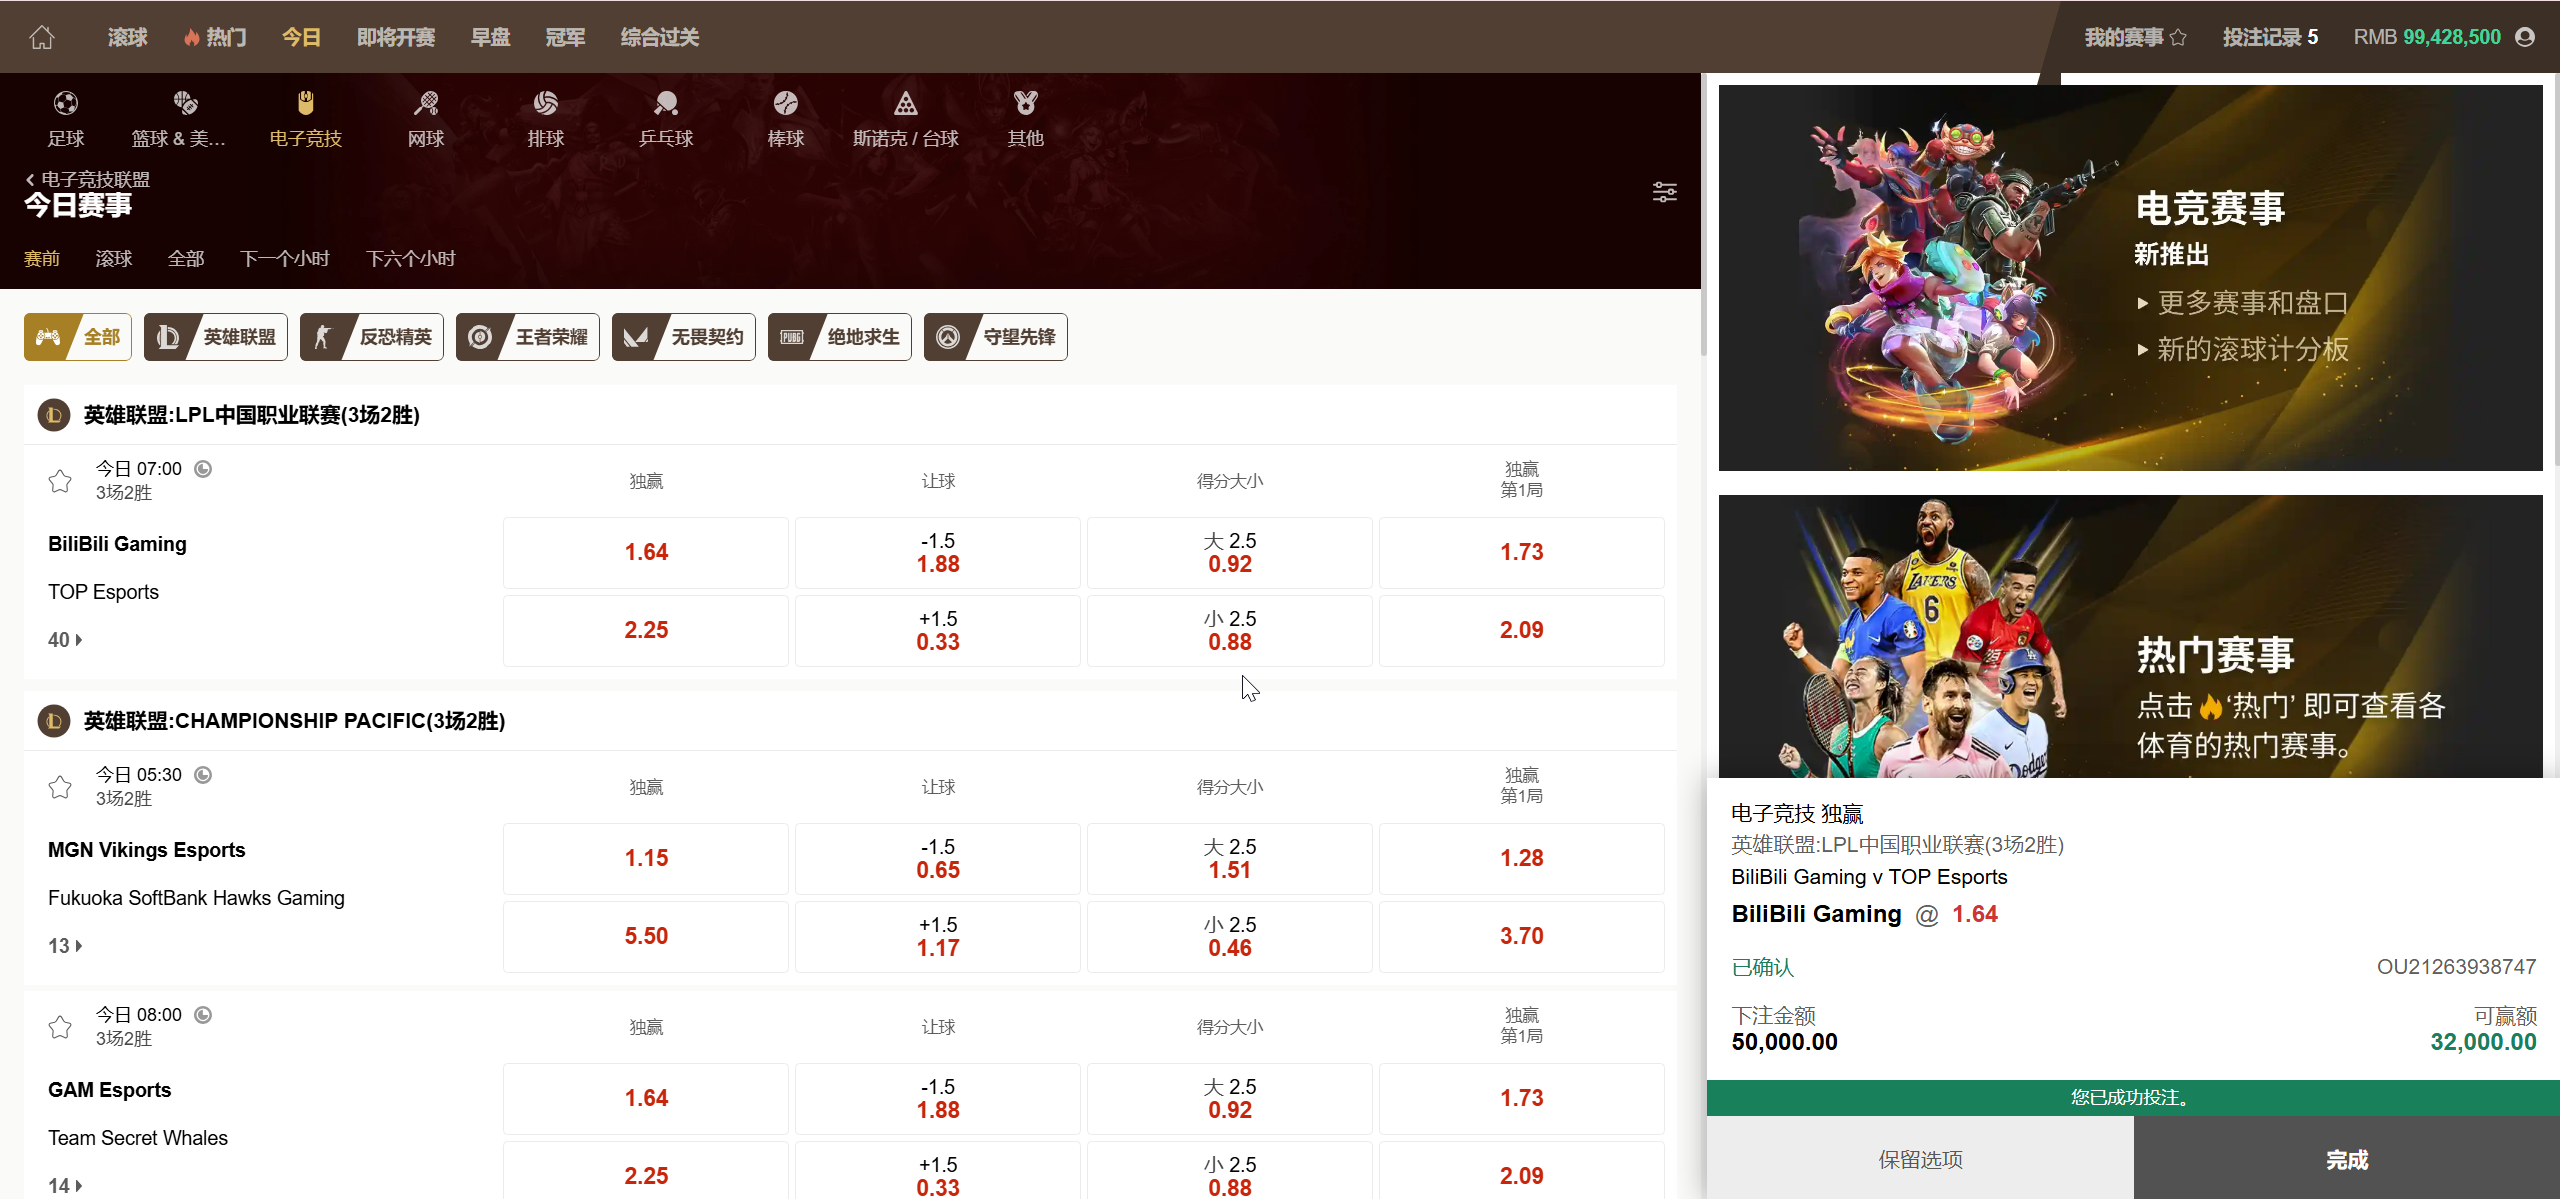Select the tennis sport icon
This screenshot has width=2560, height=1199.
[x=426, y=103]
